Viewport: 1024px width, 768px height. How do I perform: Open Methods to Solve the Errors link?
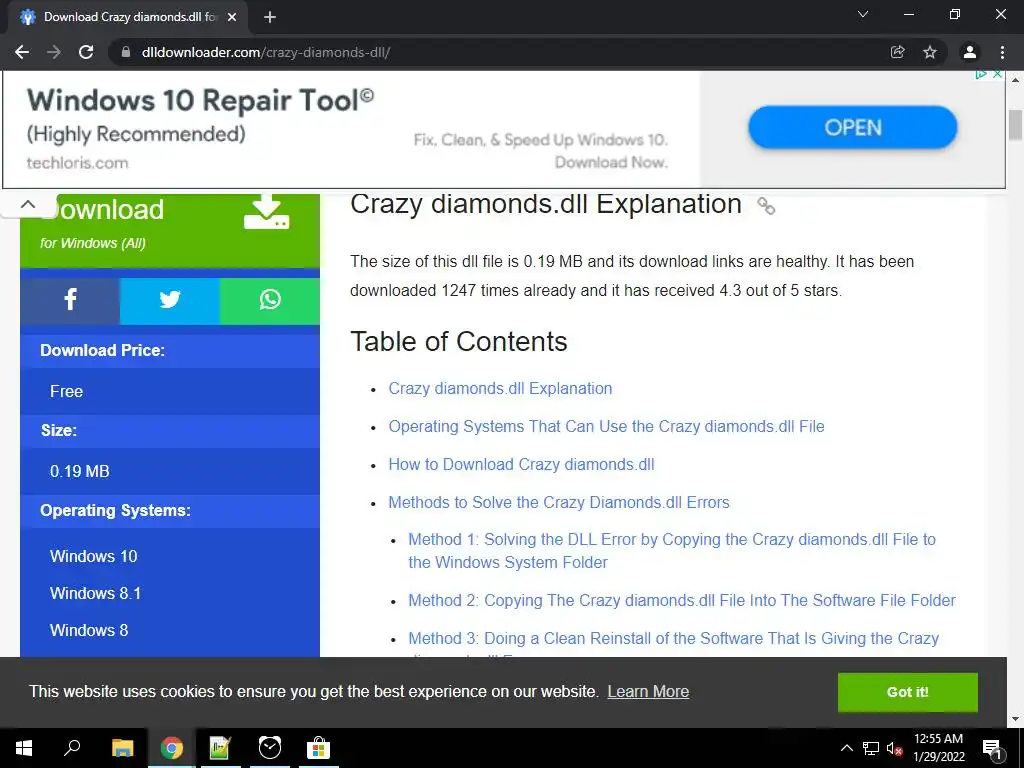point(559,502)
